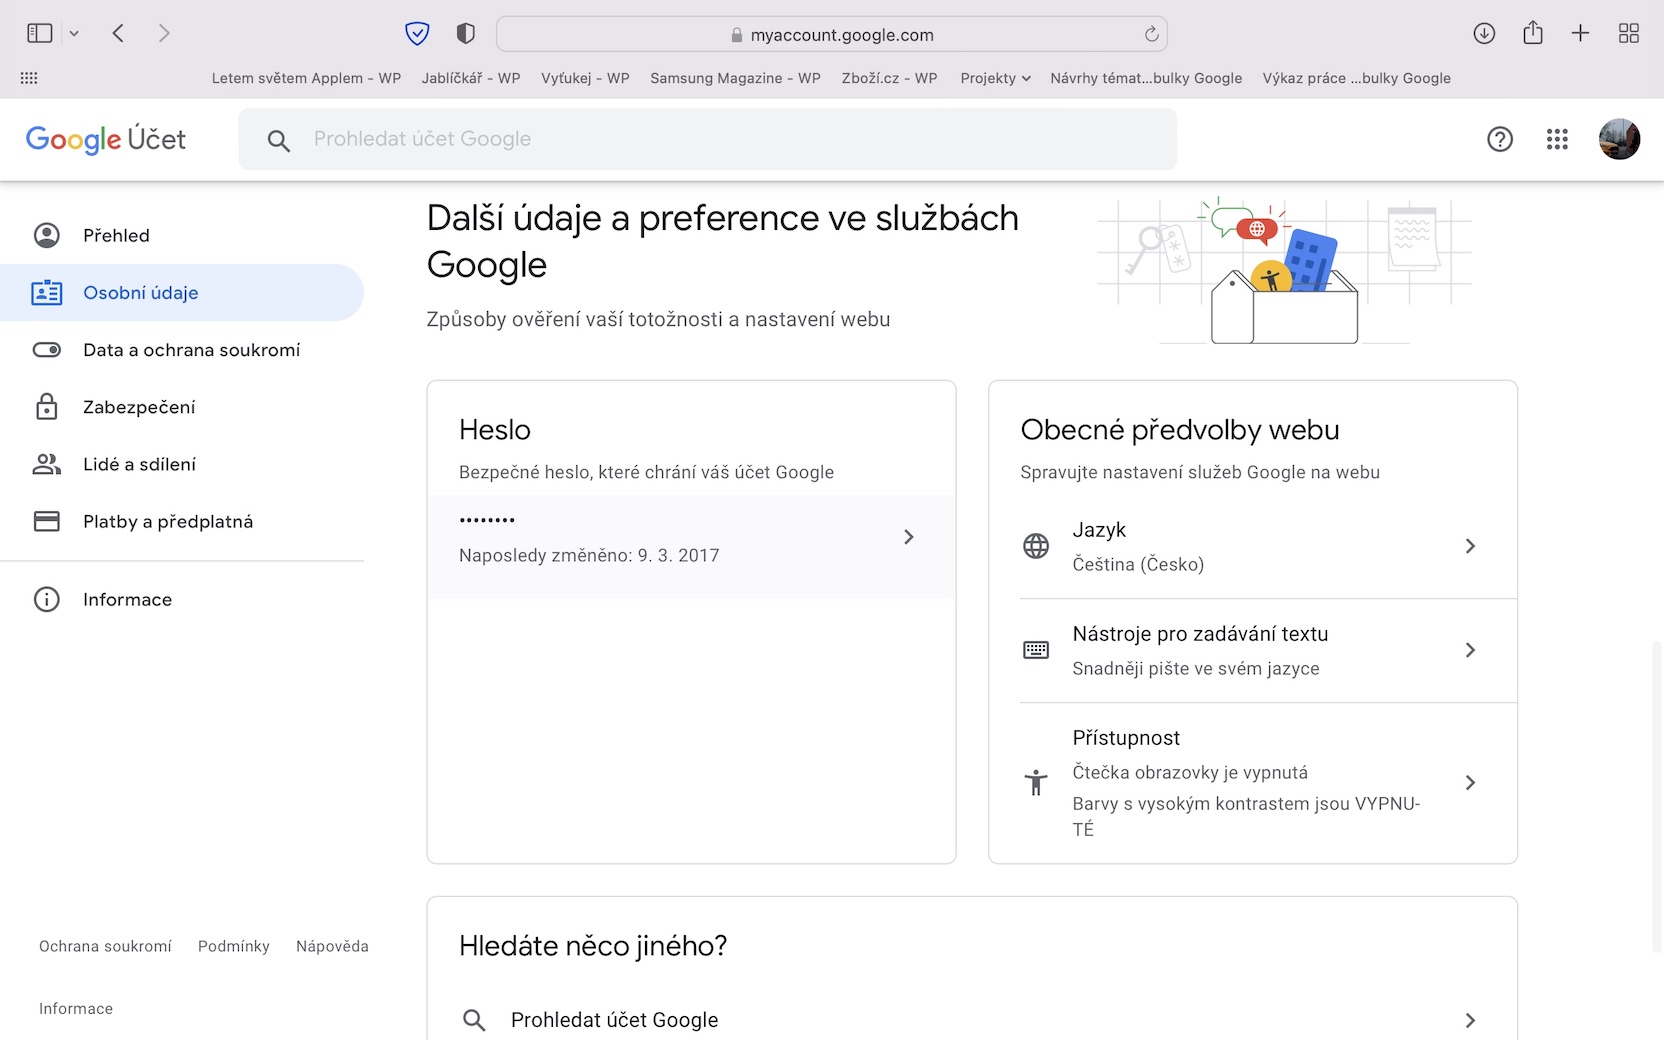1664x1040 pixels.
Task: Open the profile avatar menu
Action: (x=1619, y=139)
